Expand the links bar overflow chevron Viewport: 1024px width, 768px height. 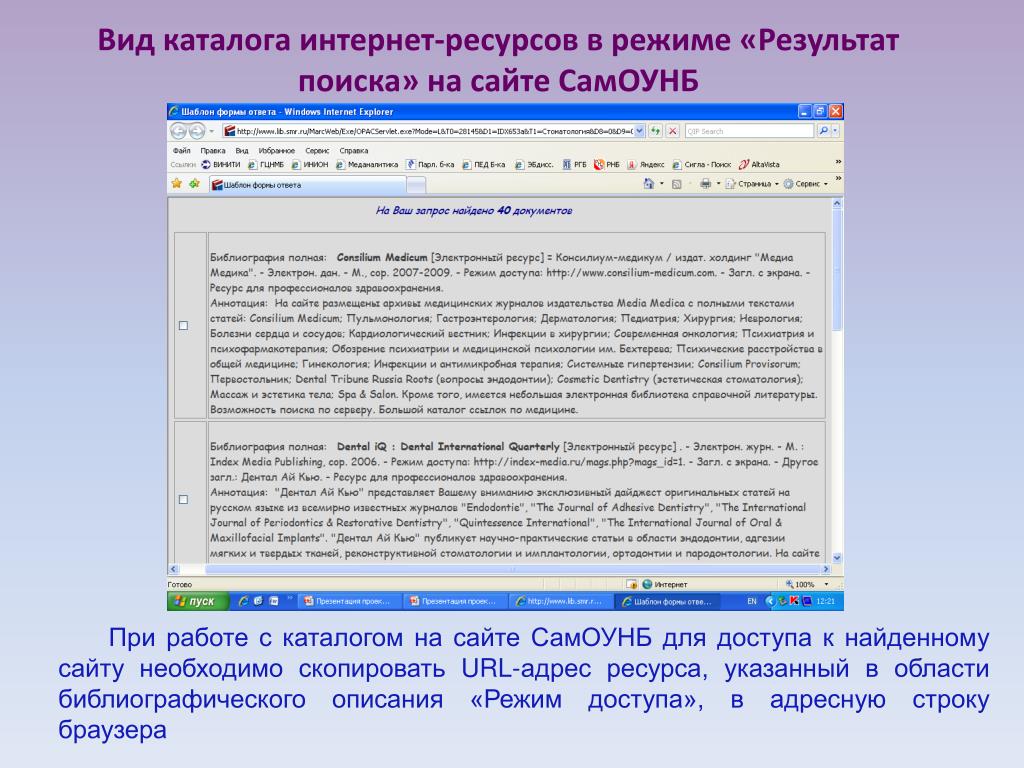(838, 161)
